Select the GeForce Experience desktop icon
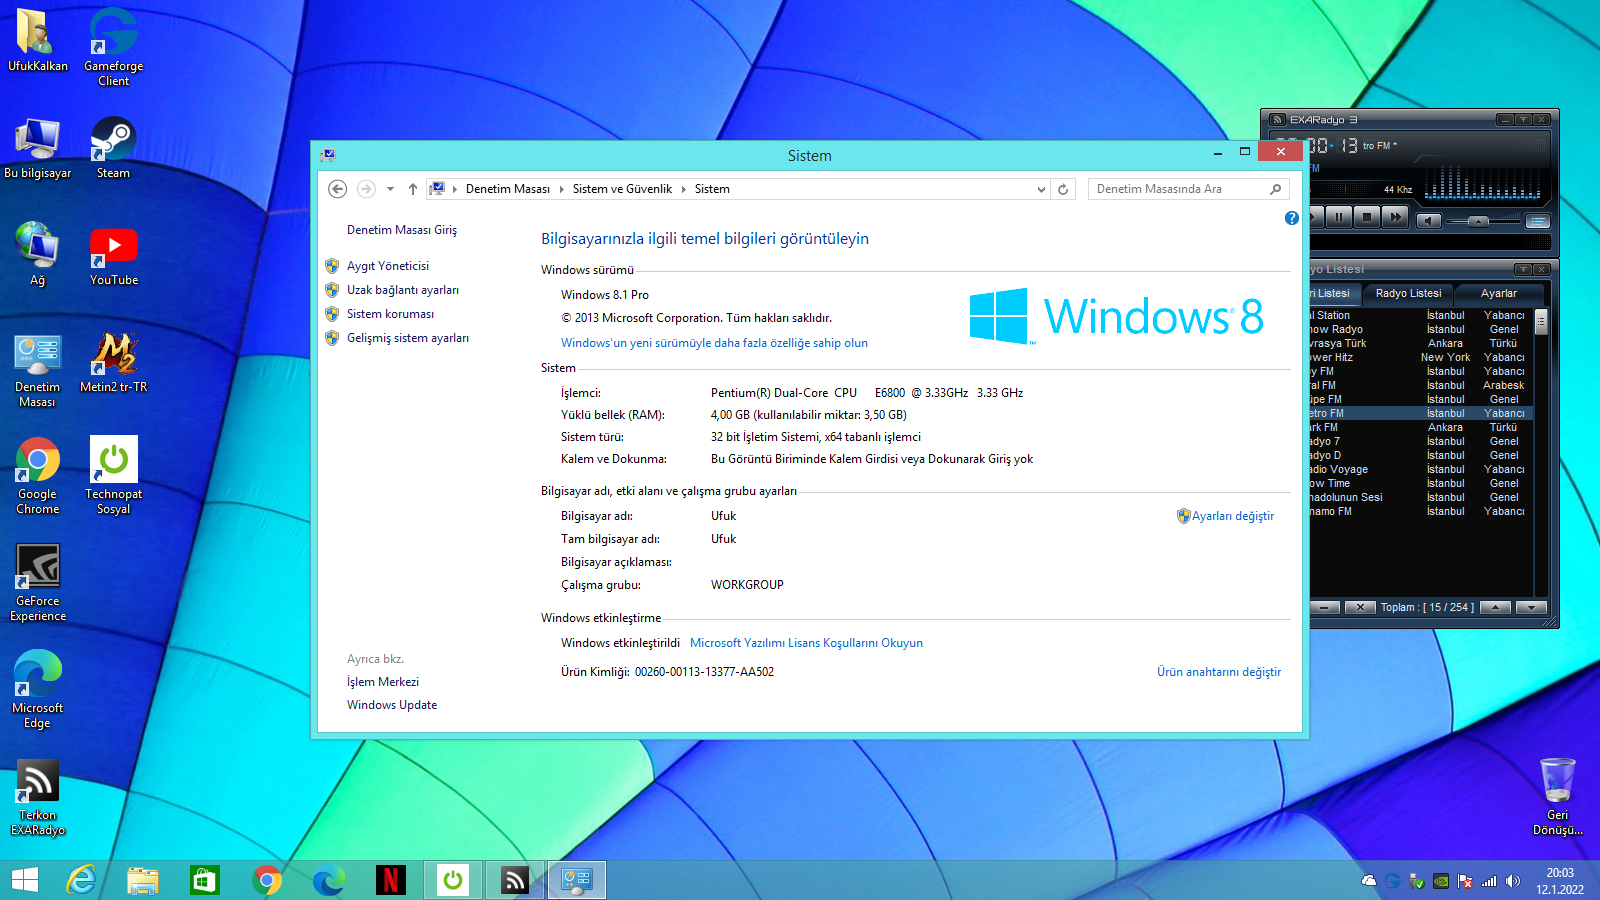Screen dimensions: 1600x900 [x=38, y=583]
